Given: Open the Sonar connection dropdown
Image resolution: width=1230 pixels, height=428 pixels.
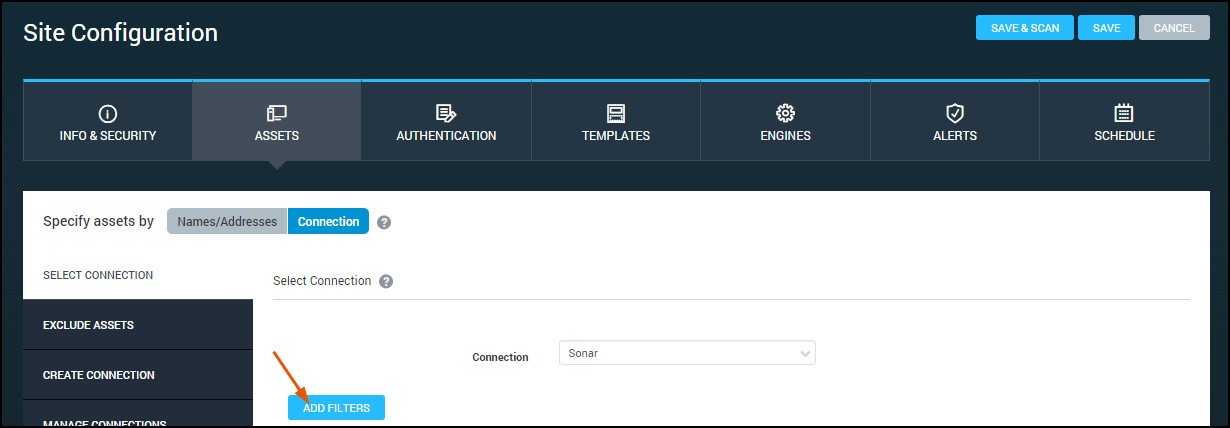Looking at the screenshot, I should [687, 353].
